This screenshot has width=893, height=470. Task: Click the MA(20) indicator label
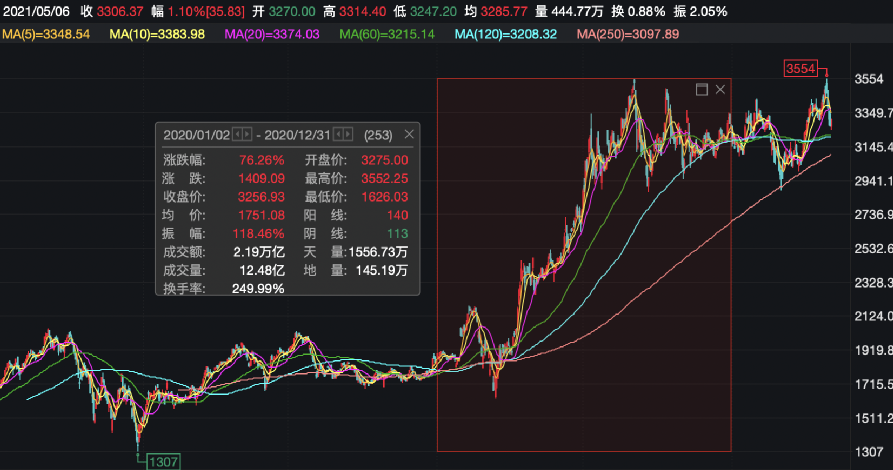point(272,34)
